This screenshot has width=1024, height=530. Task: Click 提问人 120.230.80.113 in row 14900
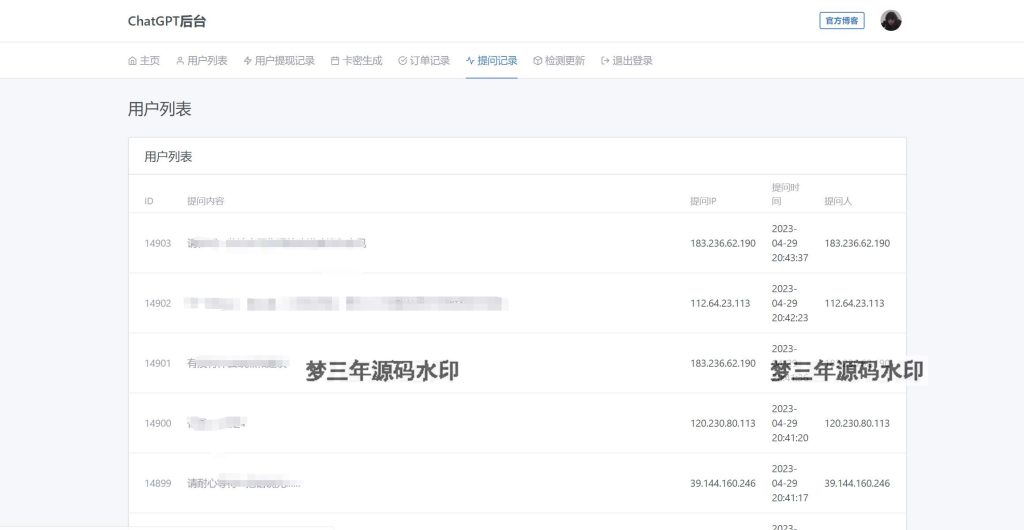857,424
